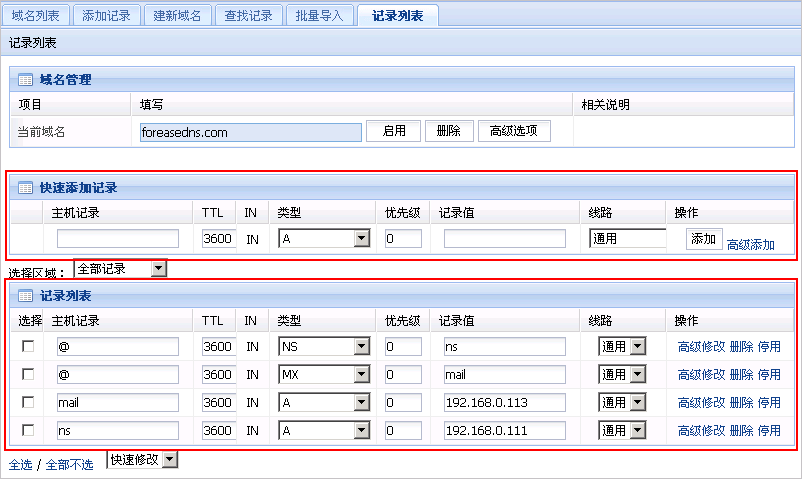The image size is (802, 479).
Task: Click the 添加 button in quick add
Action: [704, 239]
